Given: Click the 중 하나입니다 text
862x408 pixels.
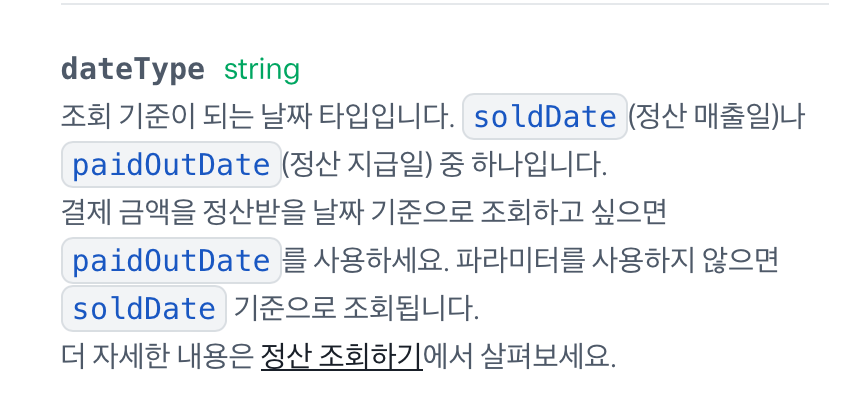Looking at the screenshot, I should click(x=523, y=164).
